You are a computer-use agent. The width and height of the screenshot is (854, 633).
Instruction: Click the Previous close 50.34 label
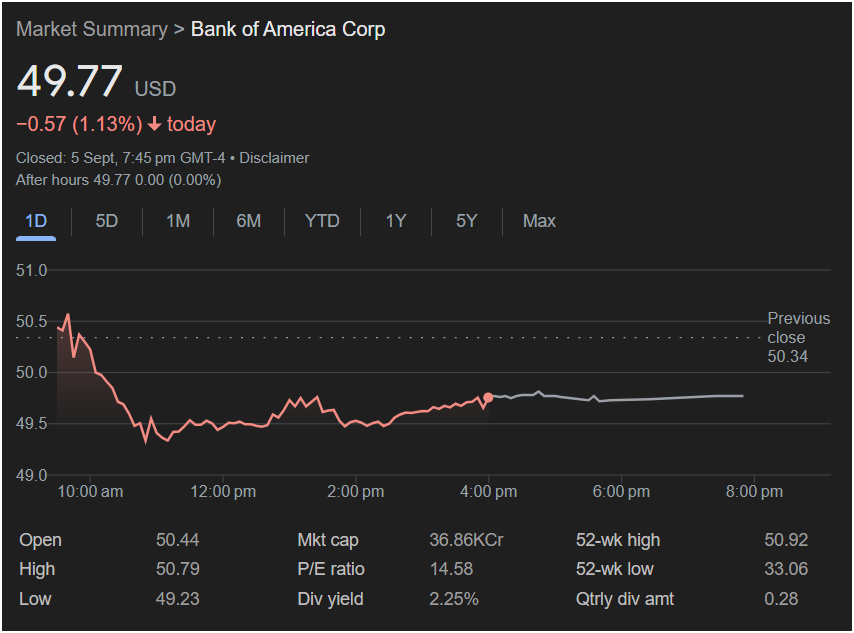pos(798,337)
